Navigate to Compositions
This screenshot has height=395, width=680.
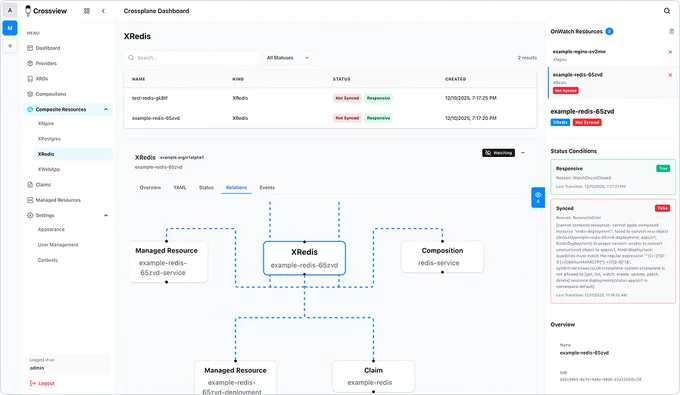[x=51, y=94]
